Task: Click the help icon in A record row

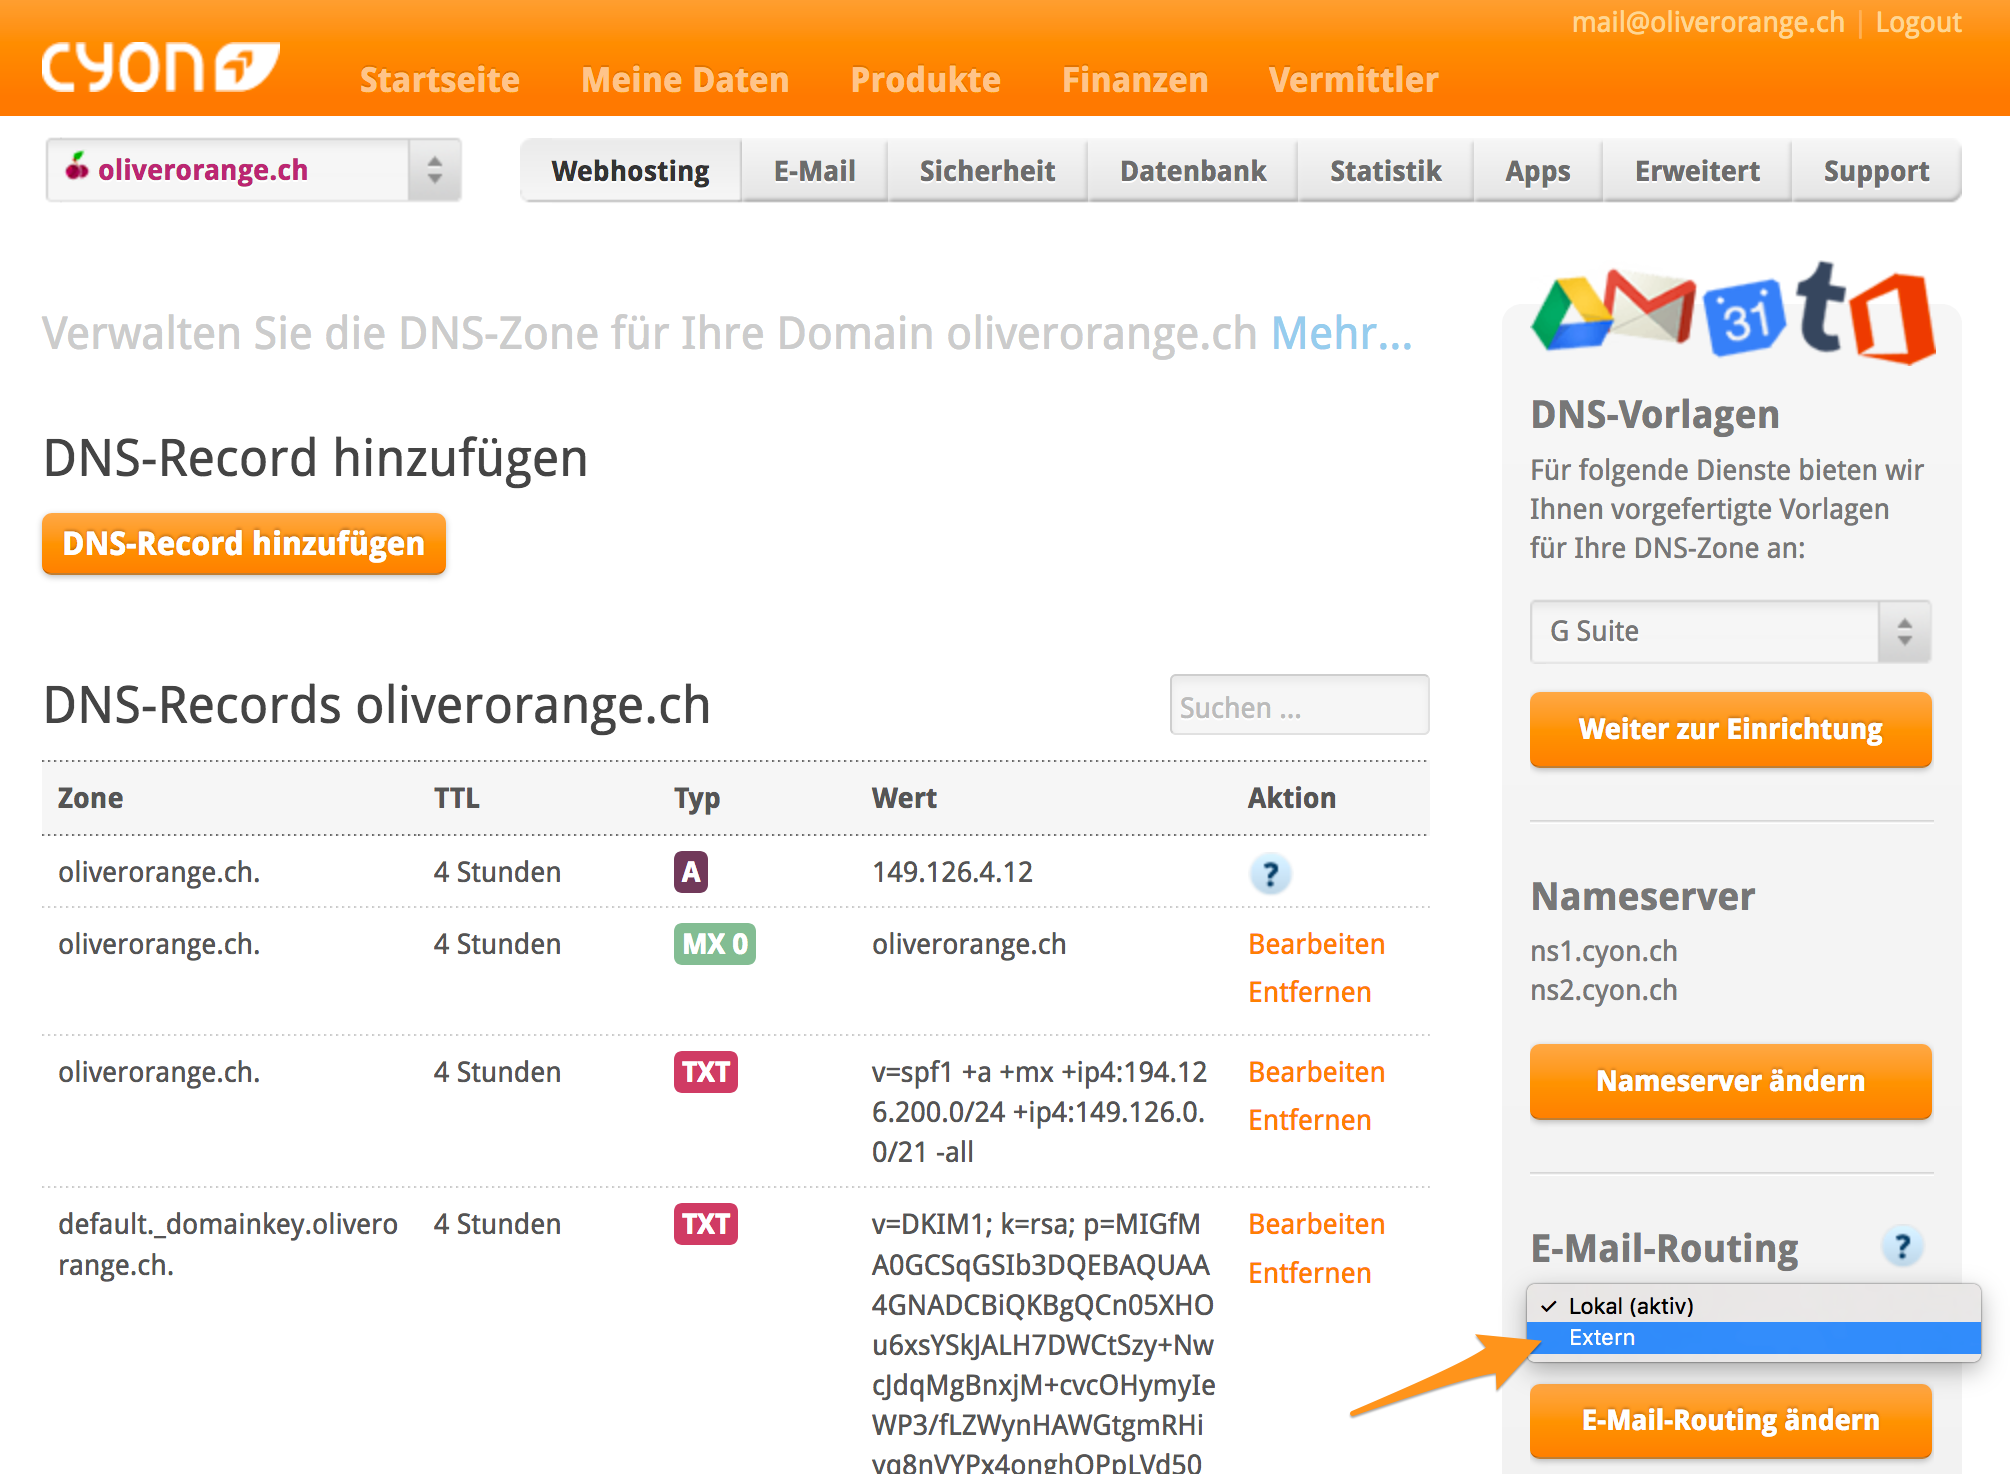Action: pyautogui.click(x=1270, y=874)
